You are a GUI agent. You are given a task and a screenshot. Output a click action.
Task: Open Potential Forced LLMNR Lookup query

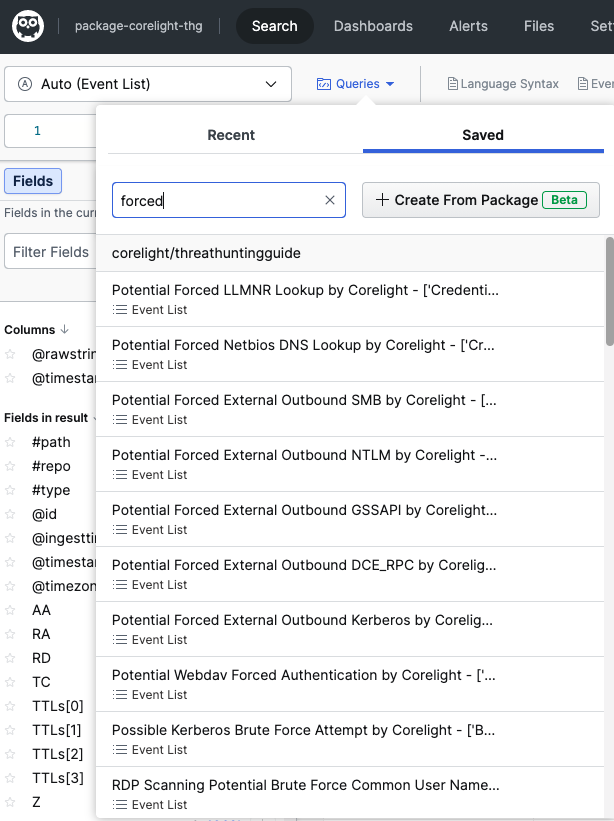(350, 299)
